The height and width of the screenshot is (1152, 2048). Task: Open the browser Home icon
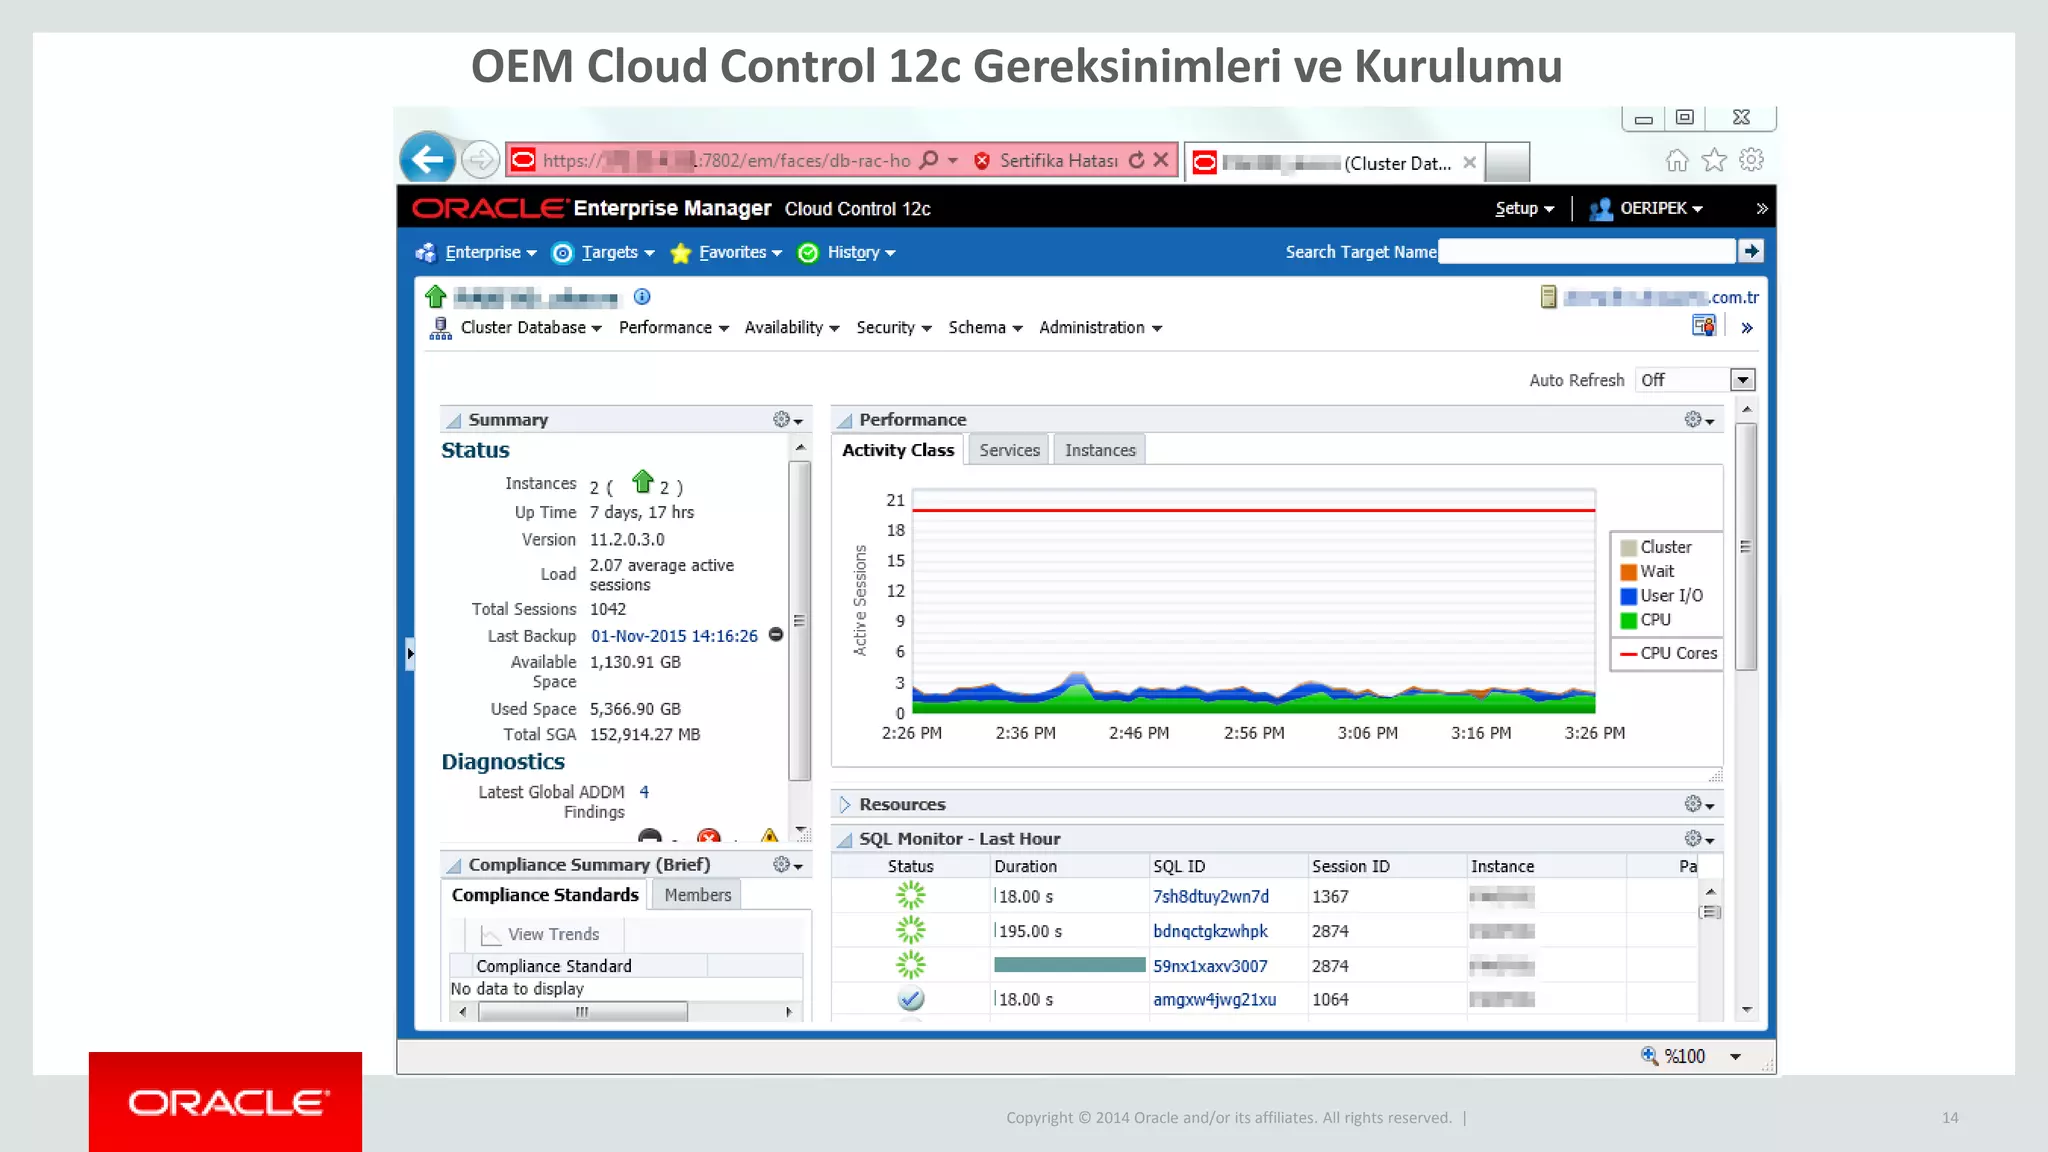1677,160
